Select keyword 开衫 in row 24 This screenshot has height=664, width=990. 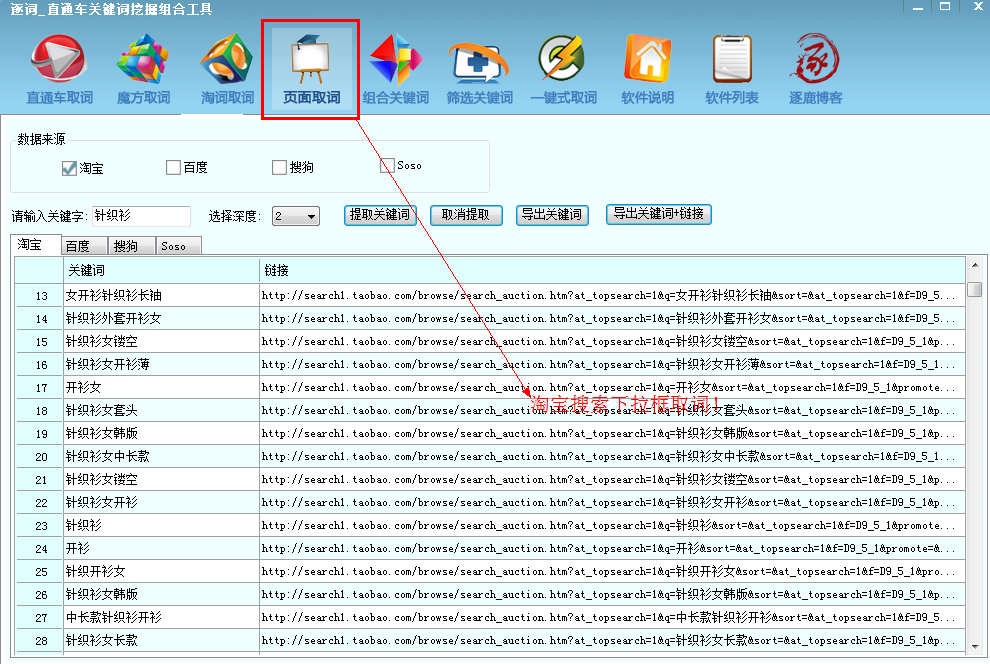[162, 548]
